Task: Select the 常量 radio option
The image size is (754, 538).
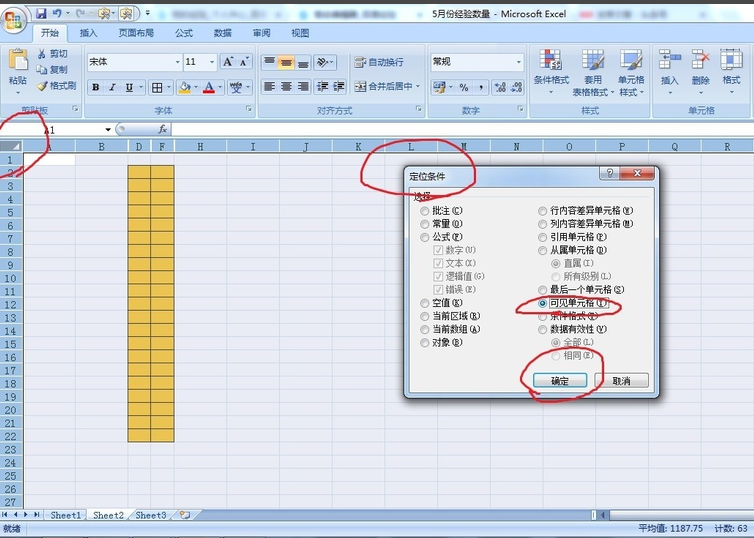Action: point(425,224)
